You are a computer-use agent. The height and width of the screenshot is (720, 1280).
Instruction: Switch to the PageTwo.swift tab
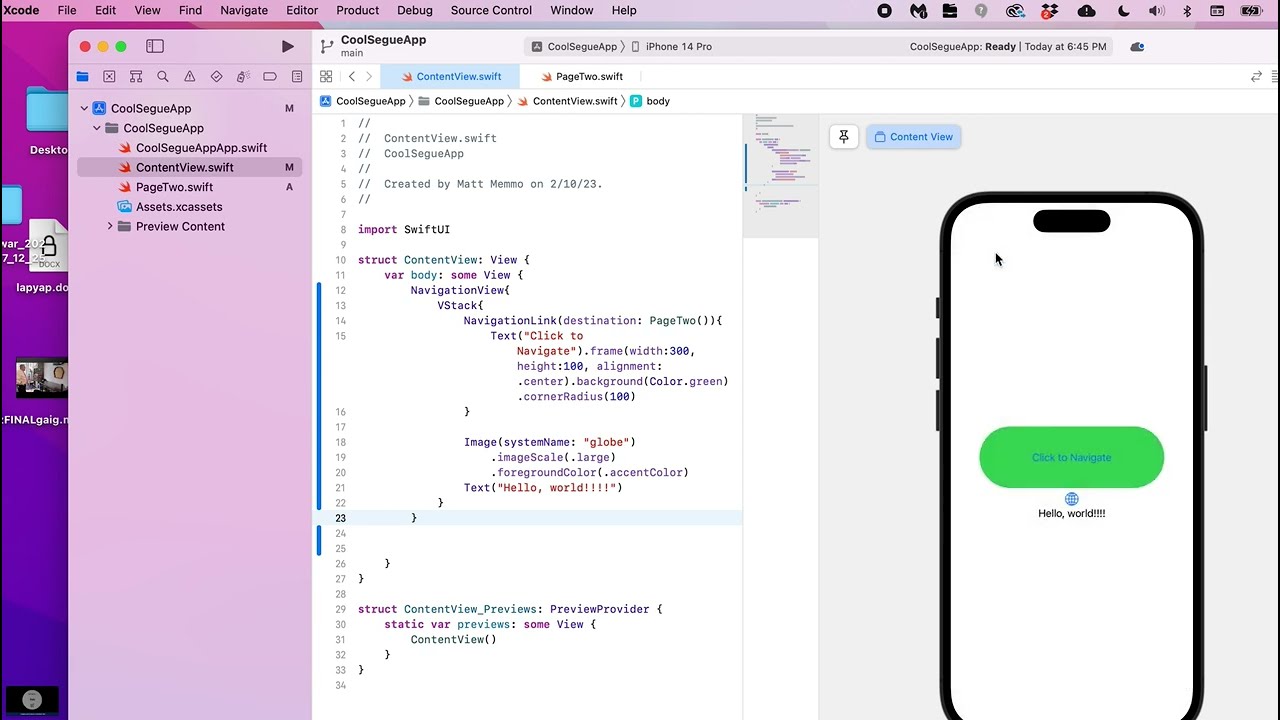(x=580, y=76)
